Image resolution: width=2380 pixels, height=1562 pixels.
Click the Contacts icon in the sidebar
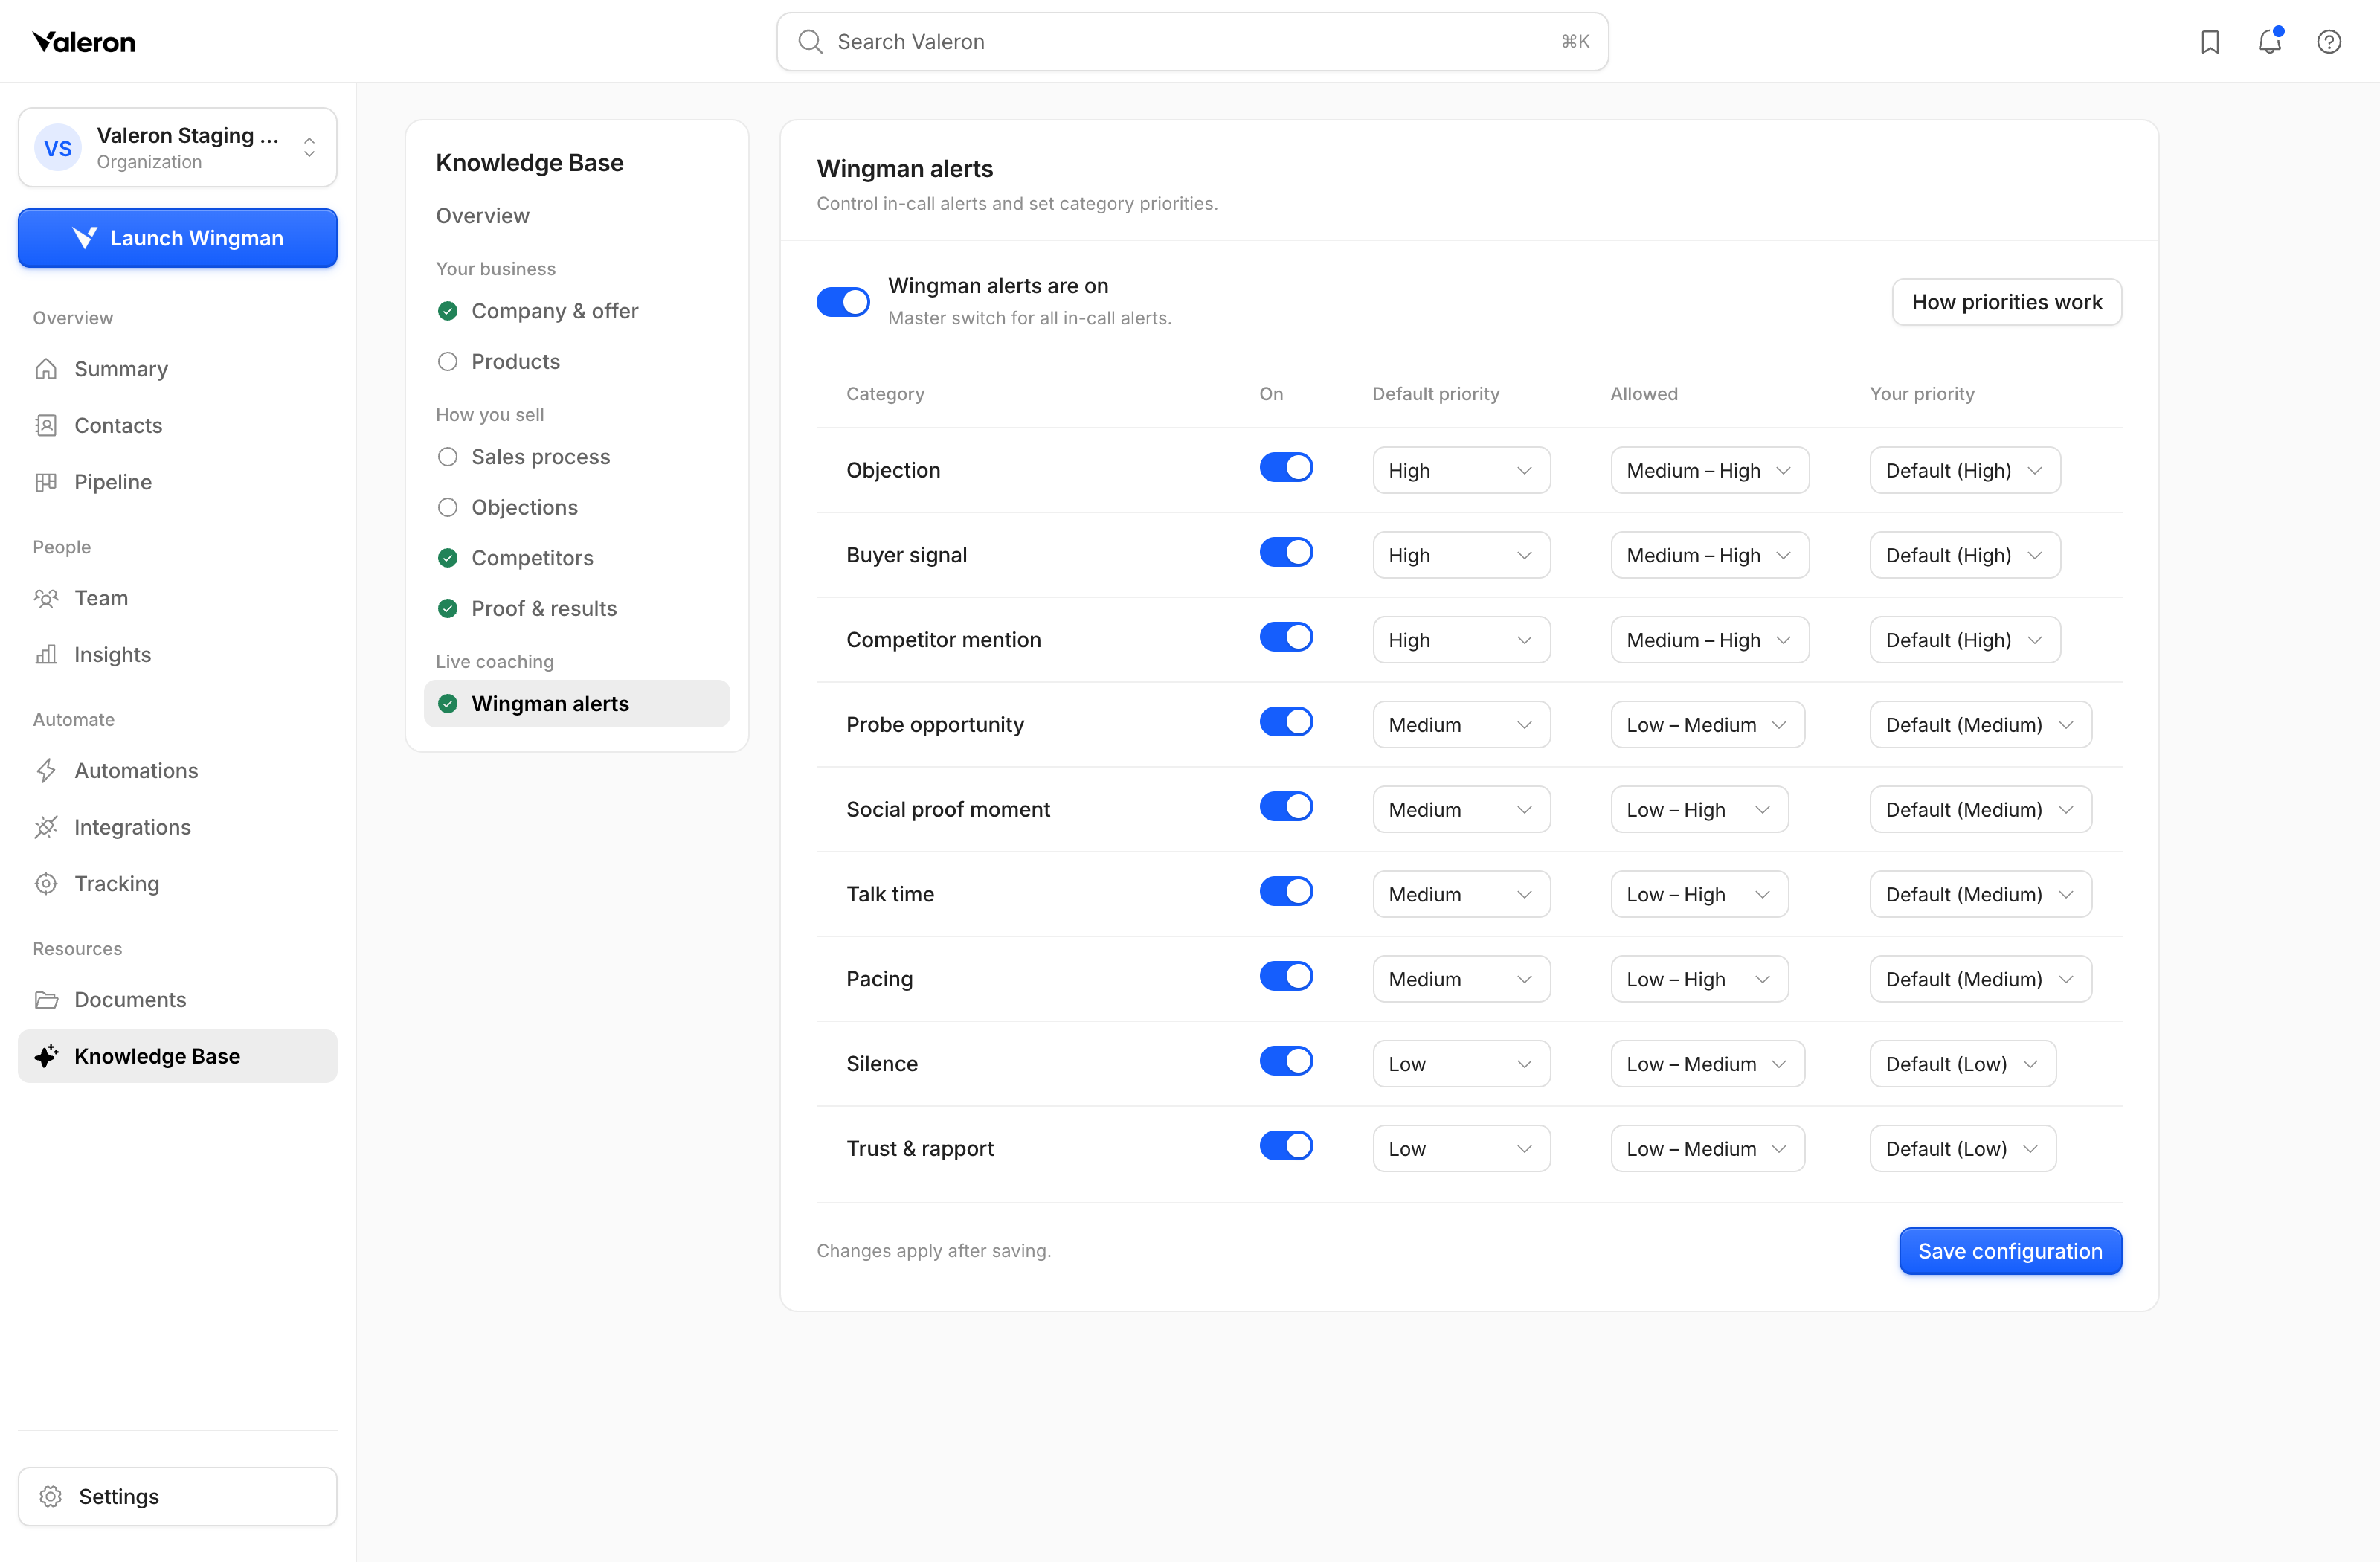pos(46,425)
